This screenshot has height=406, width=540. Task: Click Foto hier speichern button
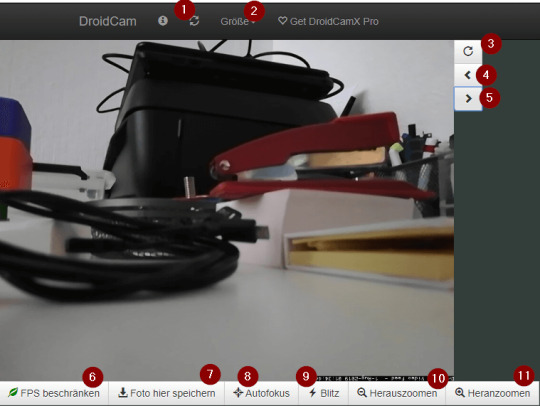point(167,393)
